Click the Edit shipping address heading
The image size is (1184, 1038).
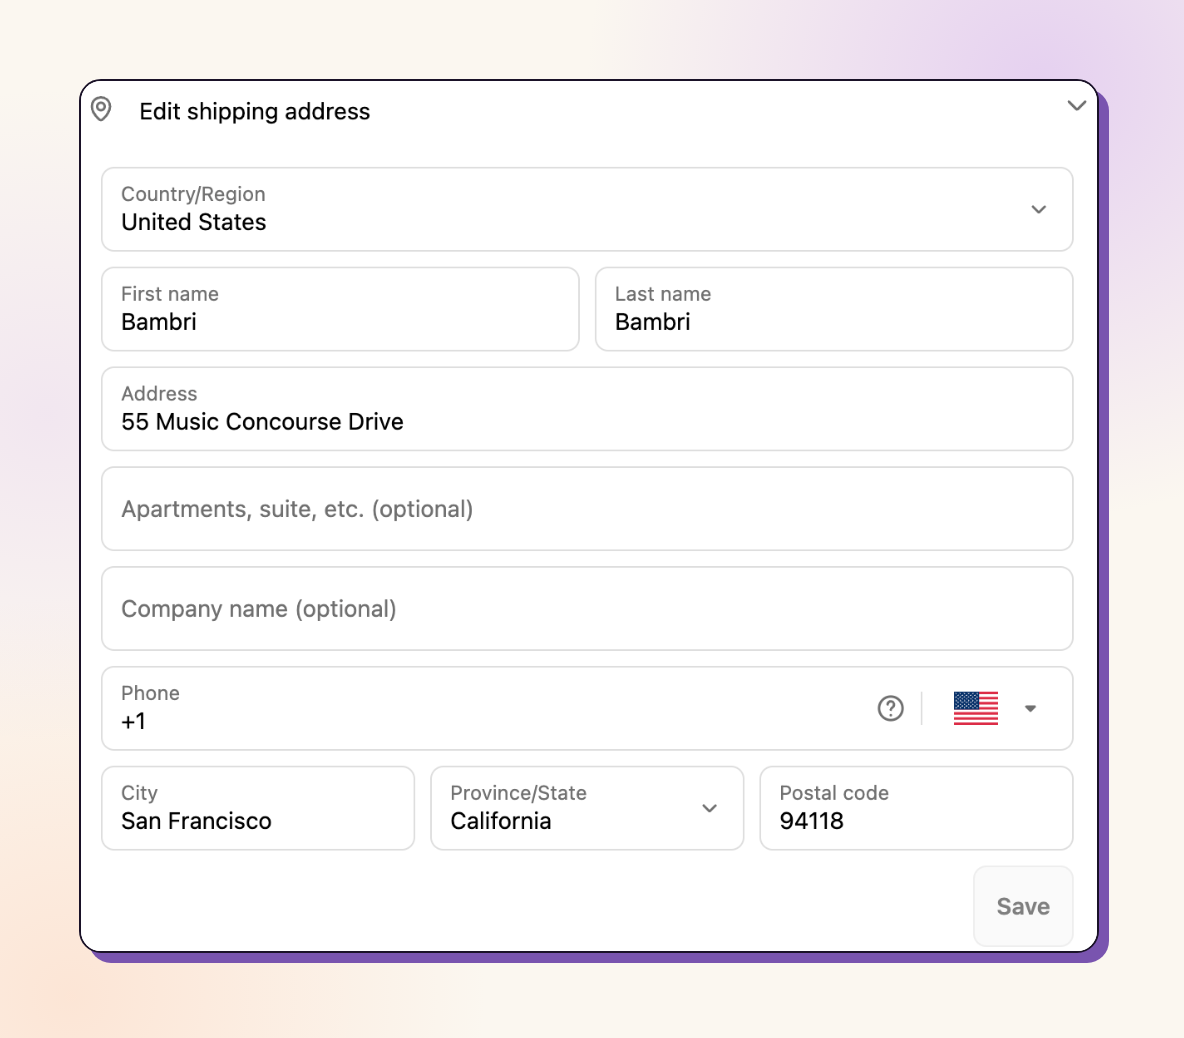tap(254, 112)
